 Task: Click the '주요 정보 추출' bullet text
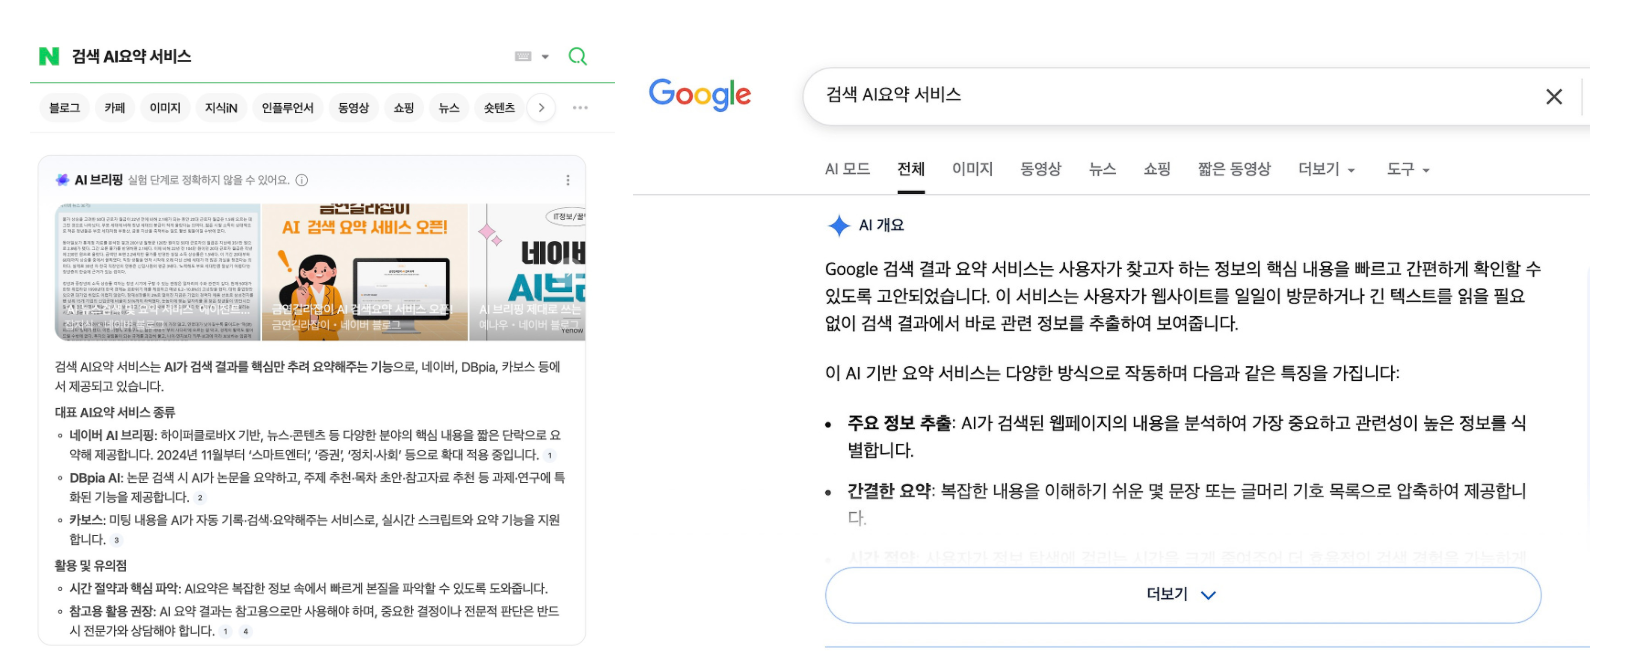[x=899, y=423]
